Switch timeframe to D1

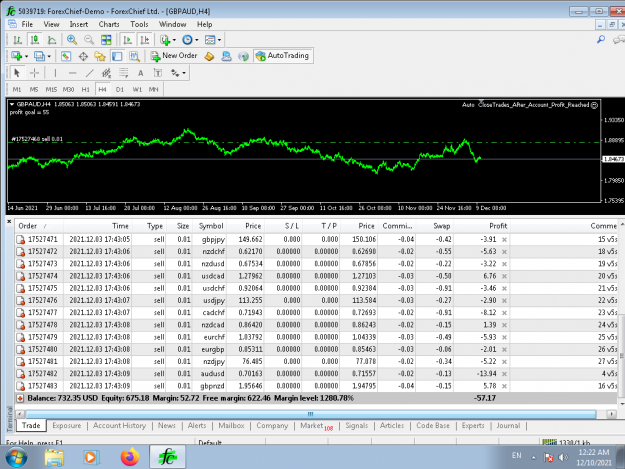point(120,90)
